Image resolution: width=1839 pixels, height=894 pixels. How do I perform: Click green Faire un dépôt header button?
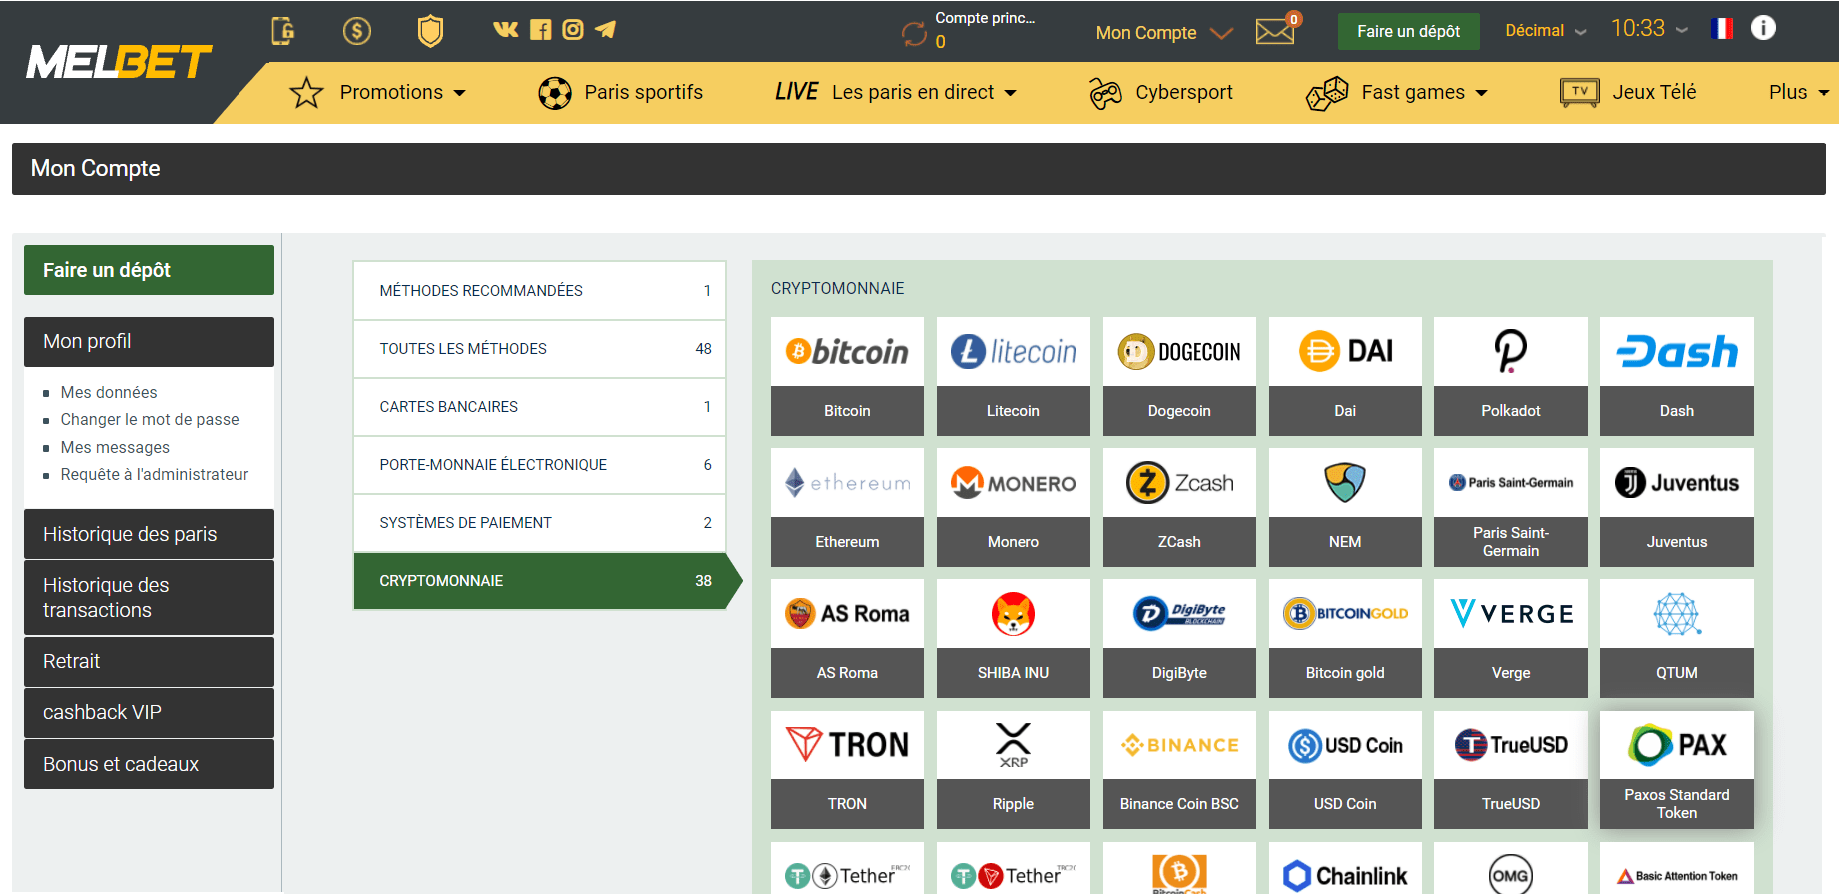pos(1408,31)
